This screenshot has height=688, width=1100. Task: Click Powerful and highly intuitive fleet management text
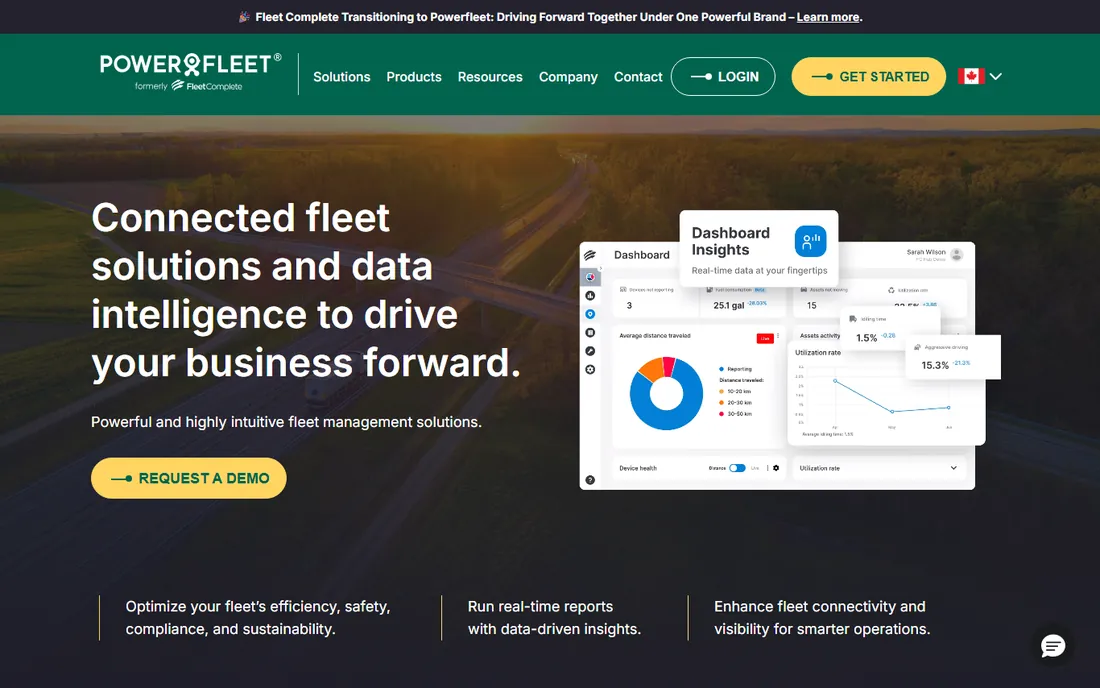[x=286, y=422]
